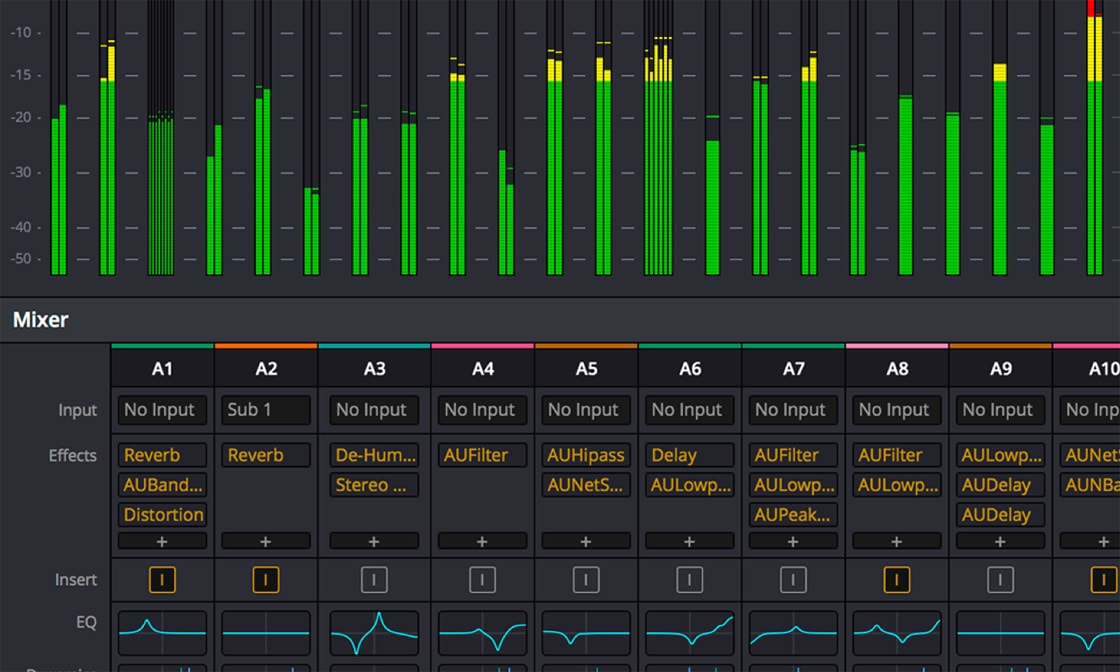Open the EQ graph on track A3
This screenshot has height=672, width=1120.
(x=374, y=633)
